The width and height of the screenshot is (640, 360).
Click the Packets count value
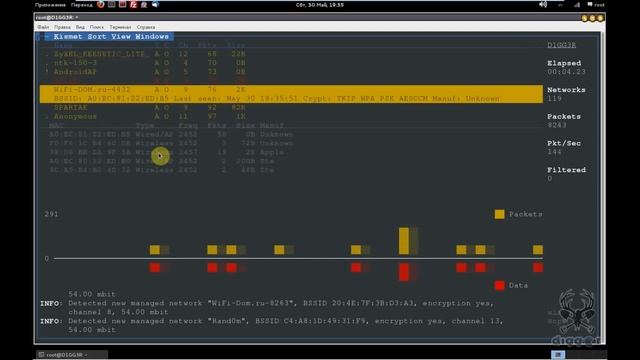557,125
